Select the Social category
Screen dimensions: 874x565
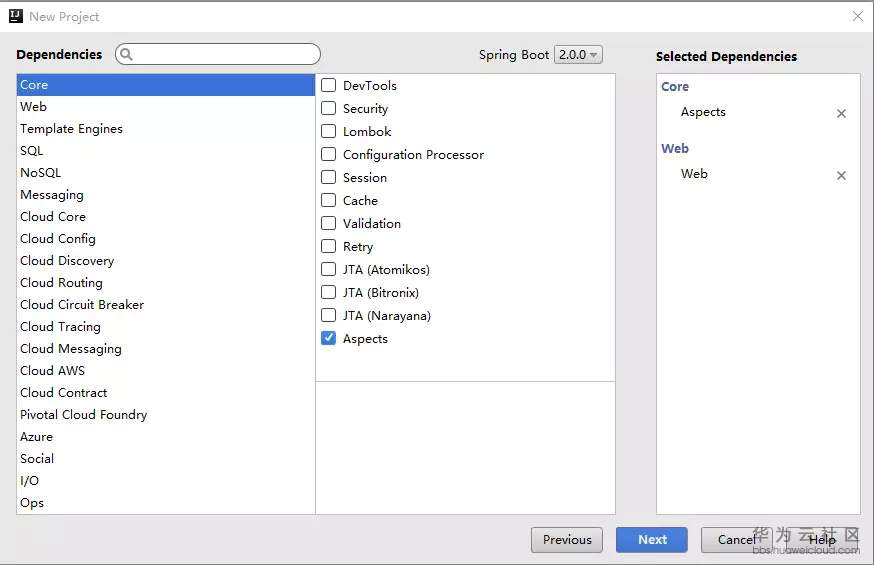tap(166, 459)
